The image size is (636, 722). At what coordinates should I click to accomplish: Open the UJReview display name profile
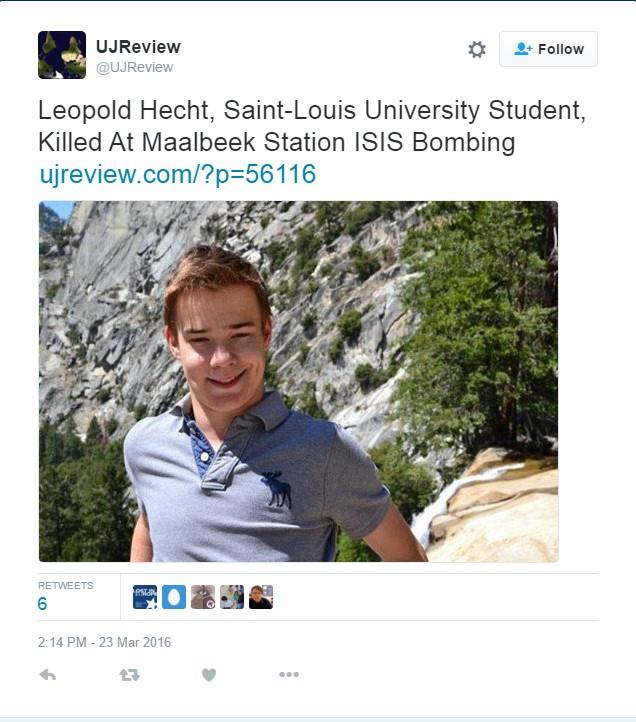138,47
